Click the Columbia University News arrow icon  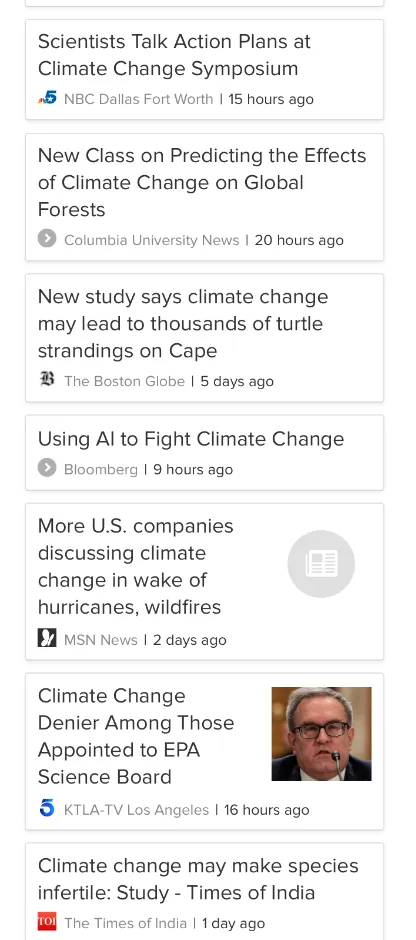click(47, 239)
